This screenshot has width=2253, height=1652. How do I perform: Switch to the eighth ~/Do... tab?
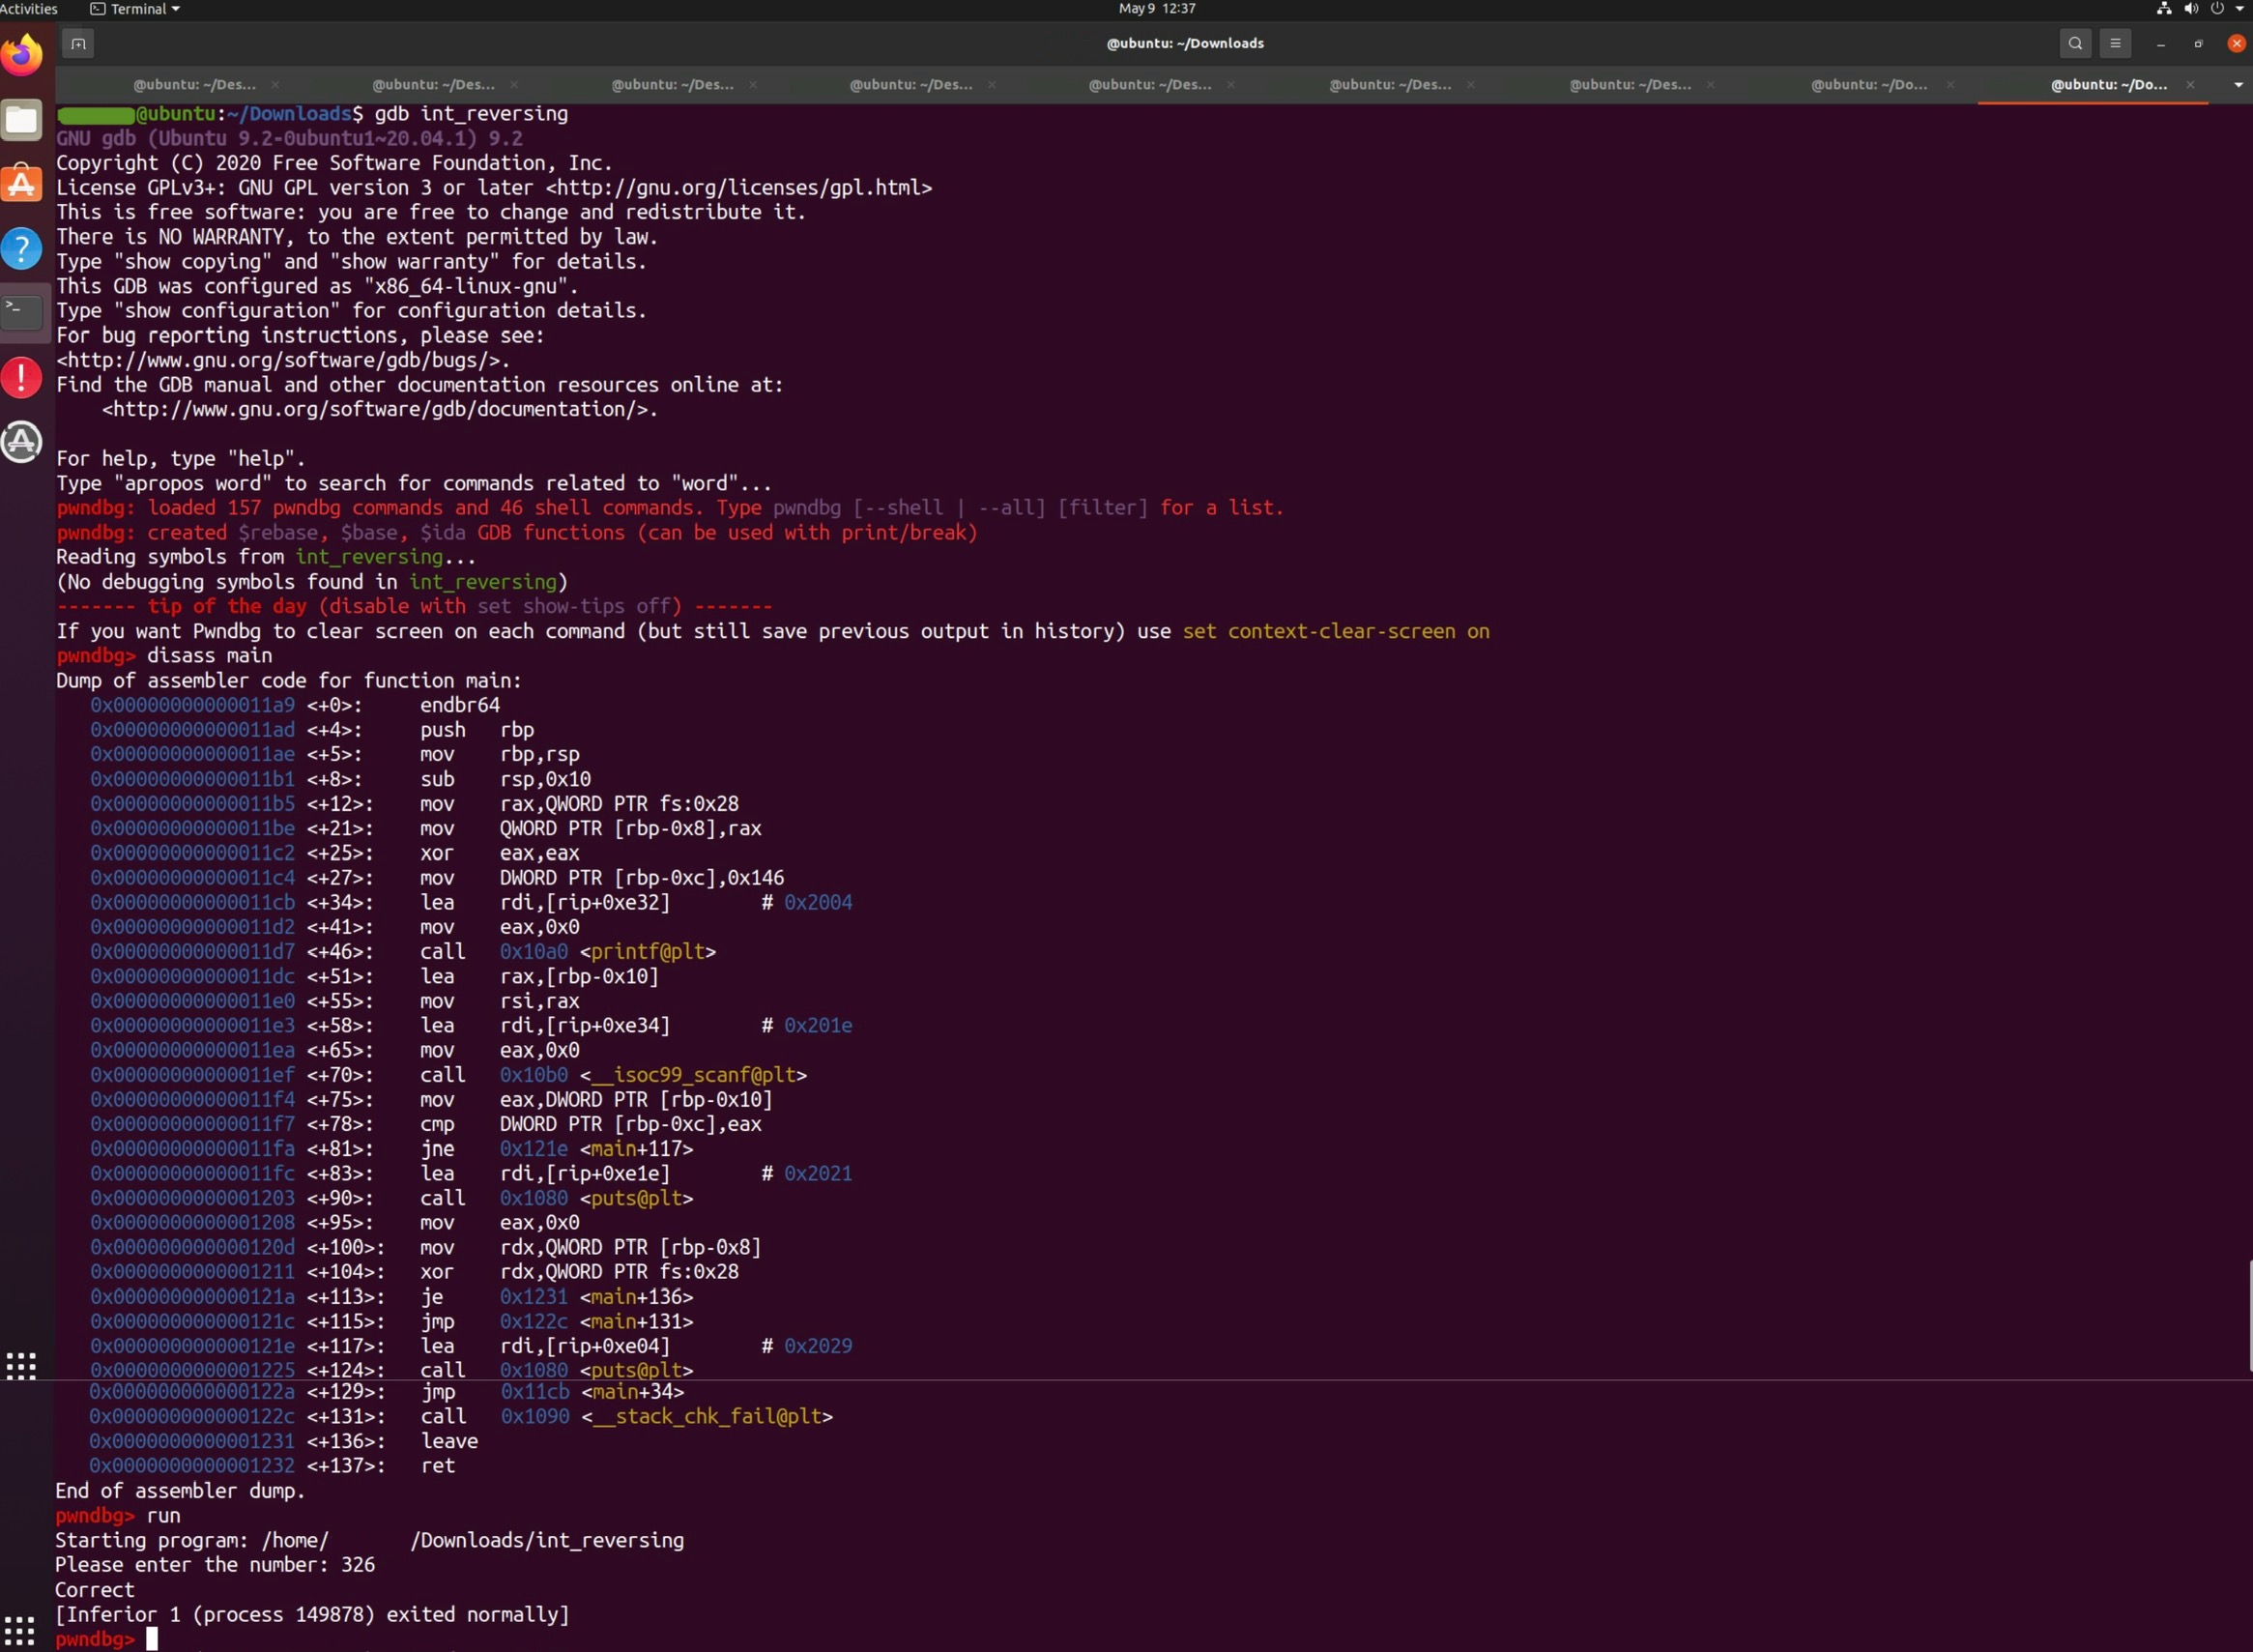click(x=1869, y=85)
